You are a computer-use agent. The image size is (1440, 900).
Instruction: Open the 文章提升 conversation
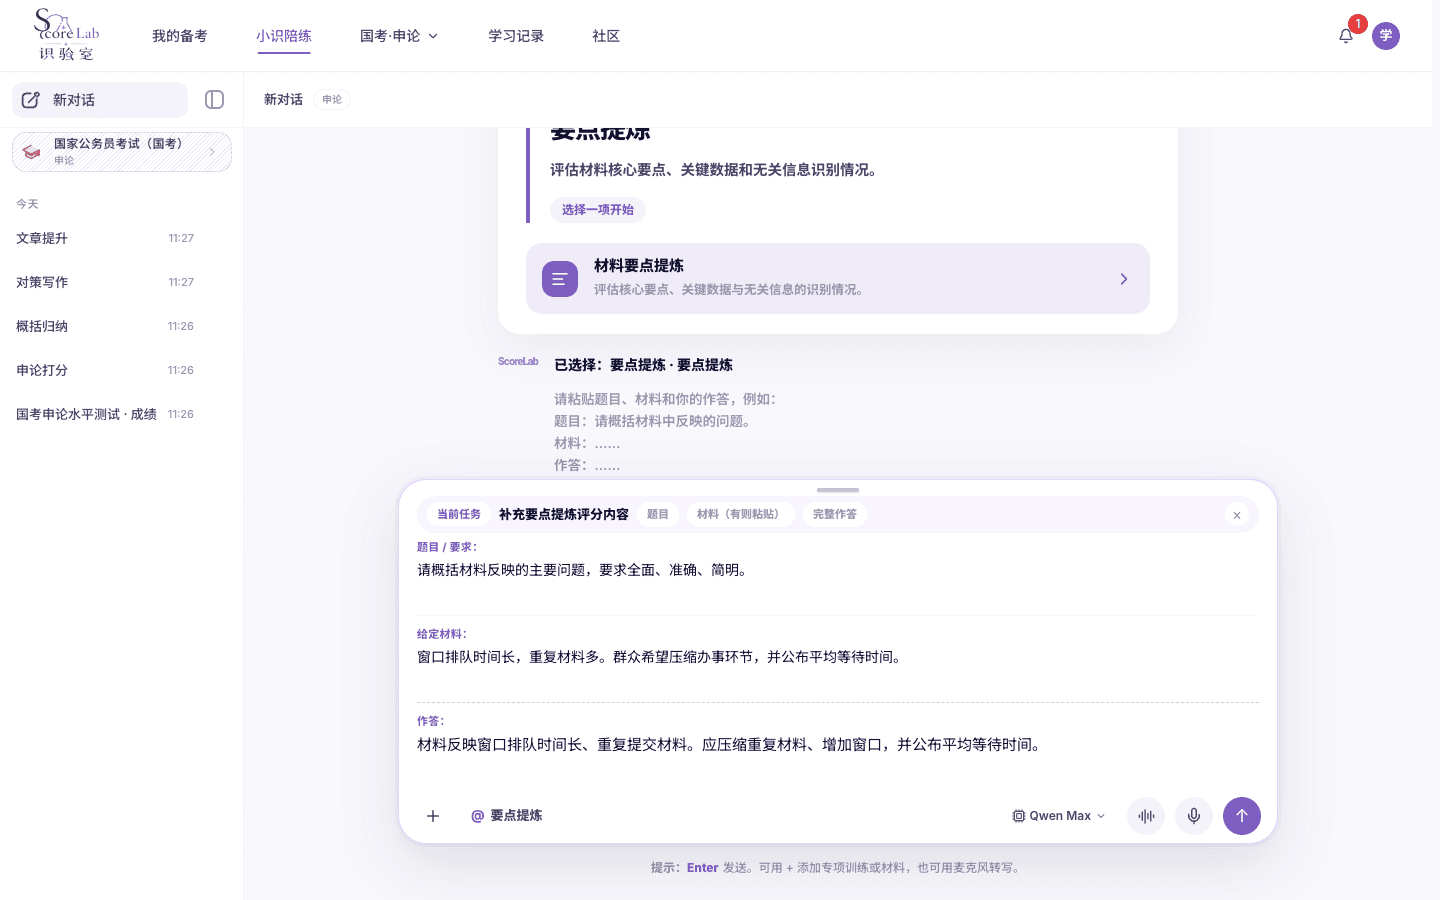coord(105,238)
